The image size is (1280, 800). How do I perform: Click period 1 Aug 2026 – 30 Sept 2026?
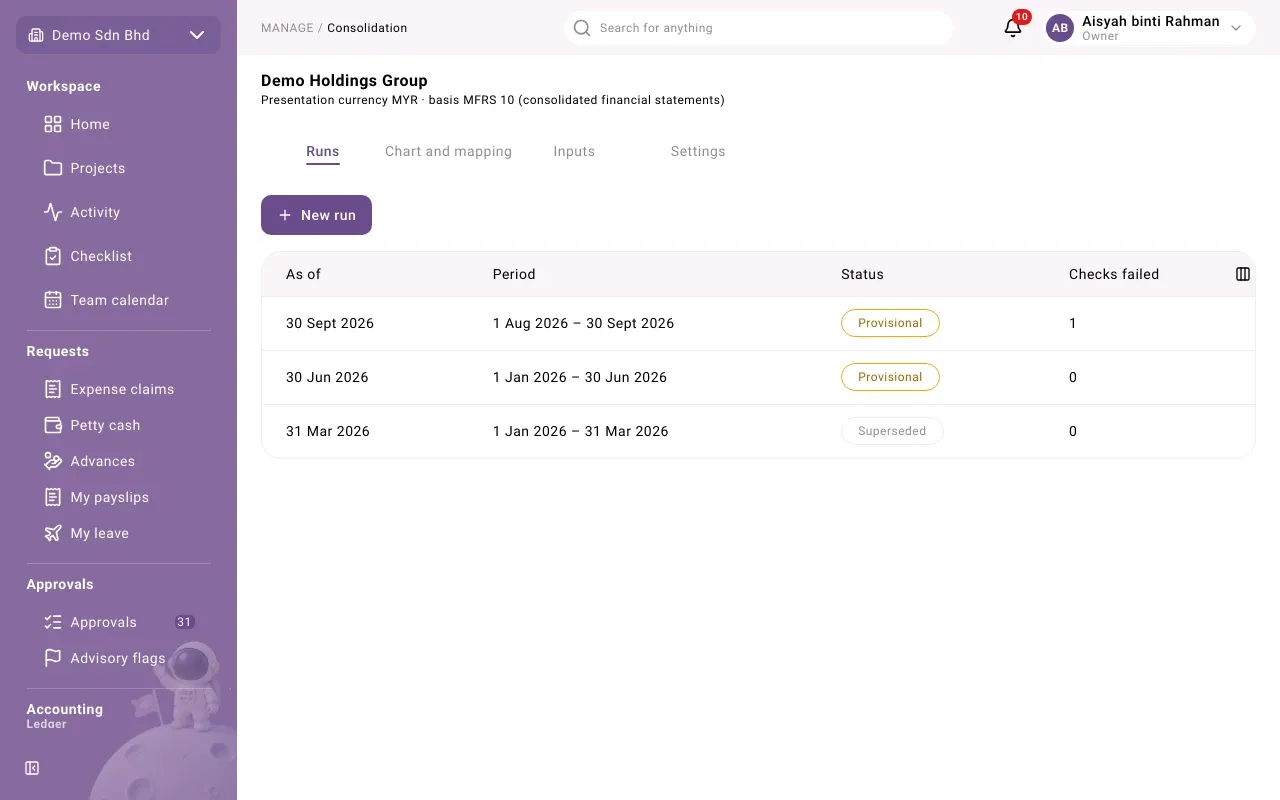click(x=583, y=323)
